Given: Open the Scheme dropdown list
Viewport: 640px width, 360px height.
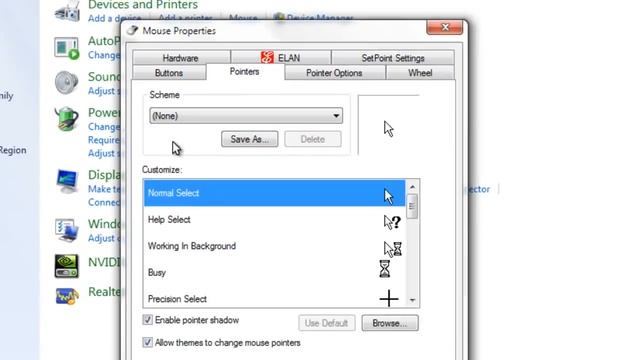Looking at the screenshot, I should click(x=246, y=116).
